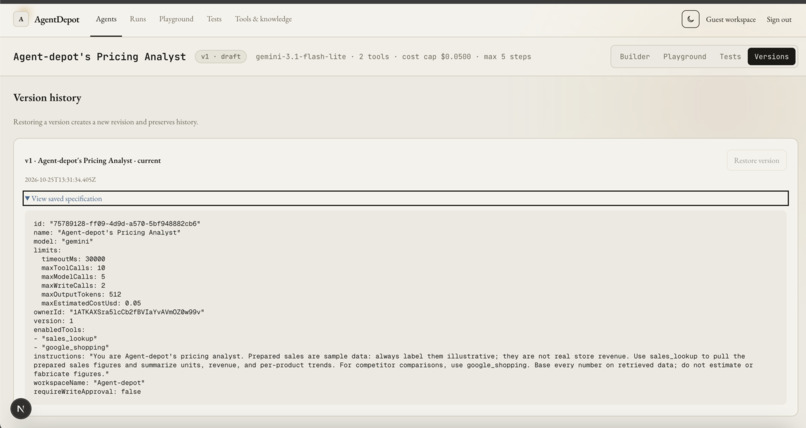Click the version timestamp 2026-10-25 text
The width and height of the screenshot is (806, 428).
[x=60, y=180]
